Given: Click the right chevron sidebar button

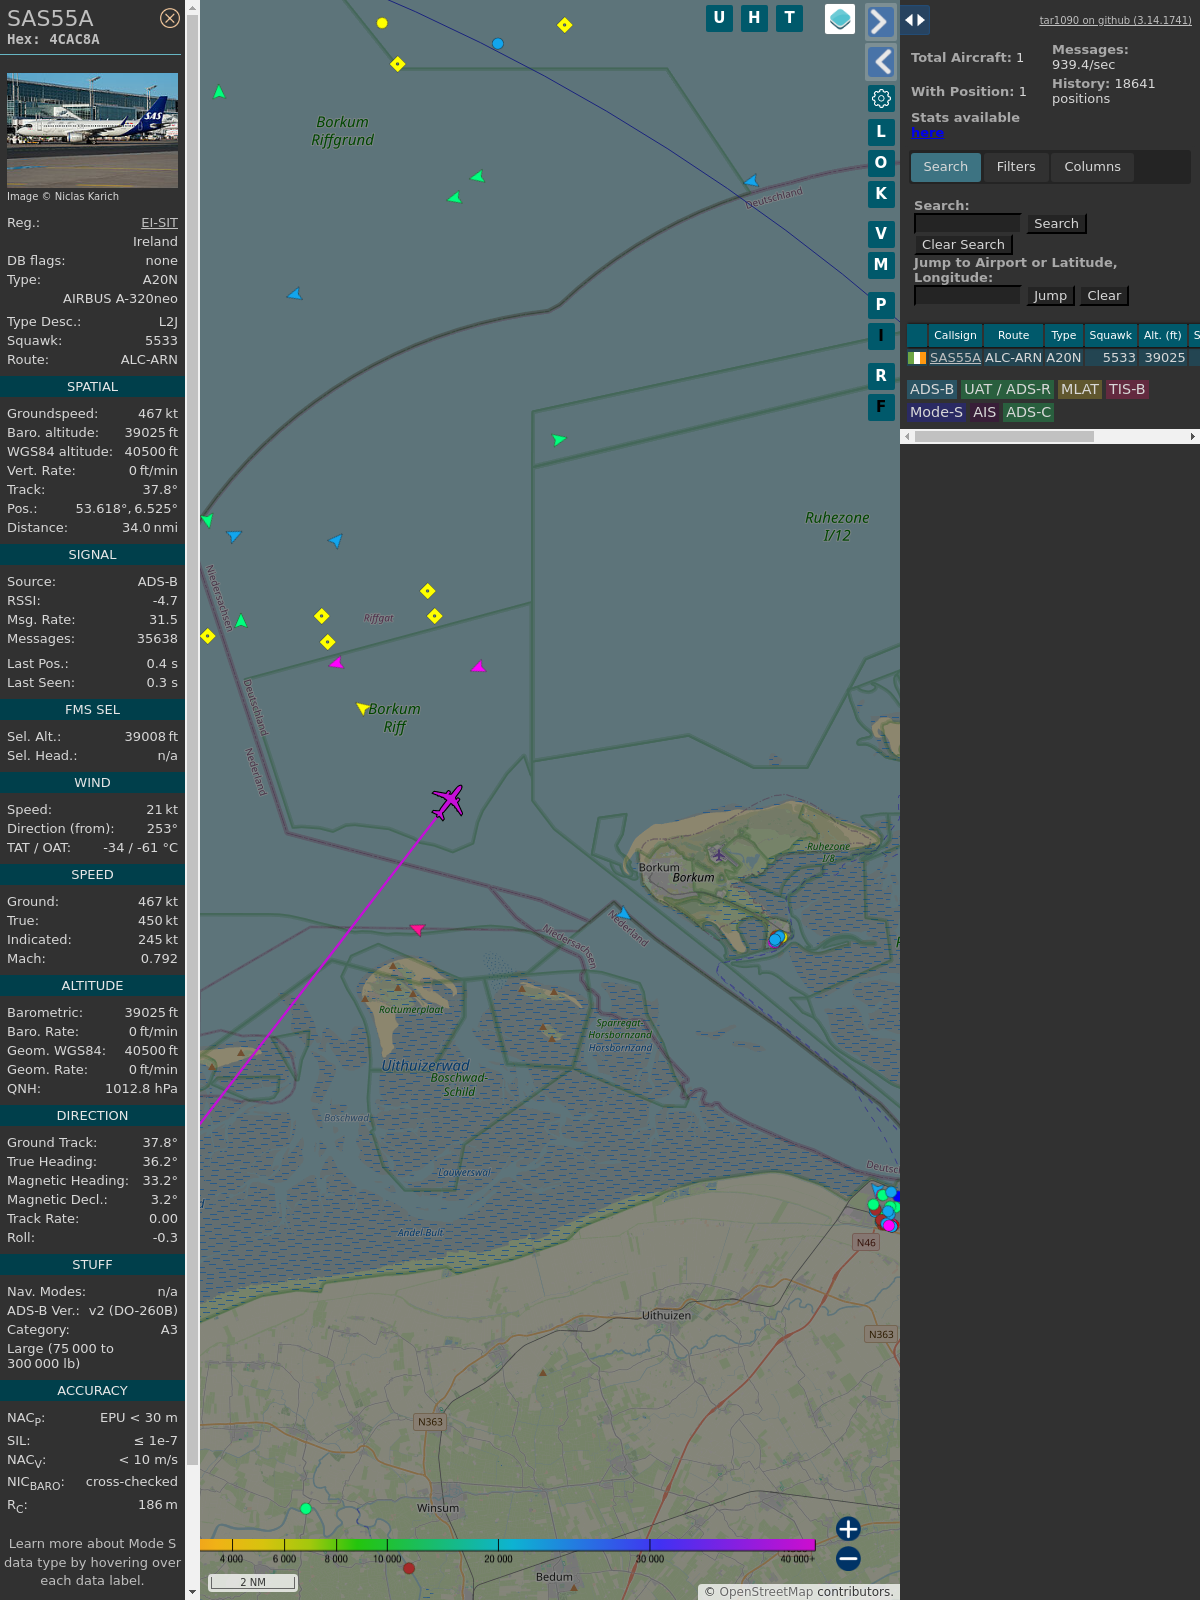Looking at the screenshot, I should (880, 21).
